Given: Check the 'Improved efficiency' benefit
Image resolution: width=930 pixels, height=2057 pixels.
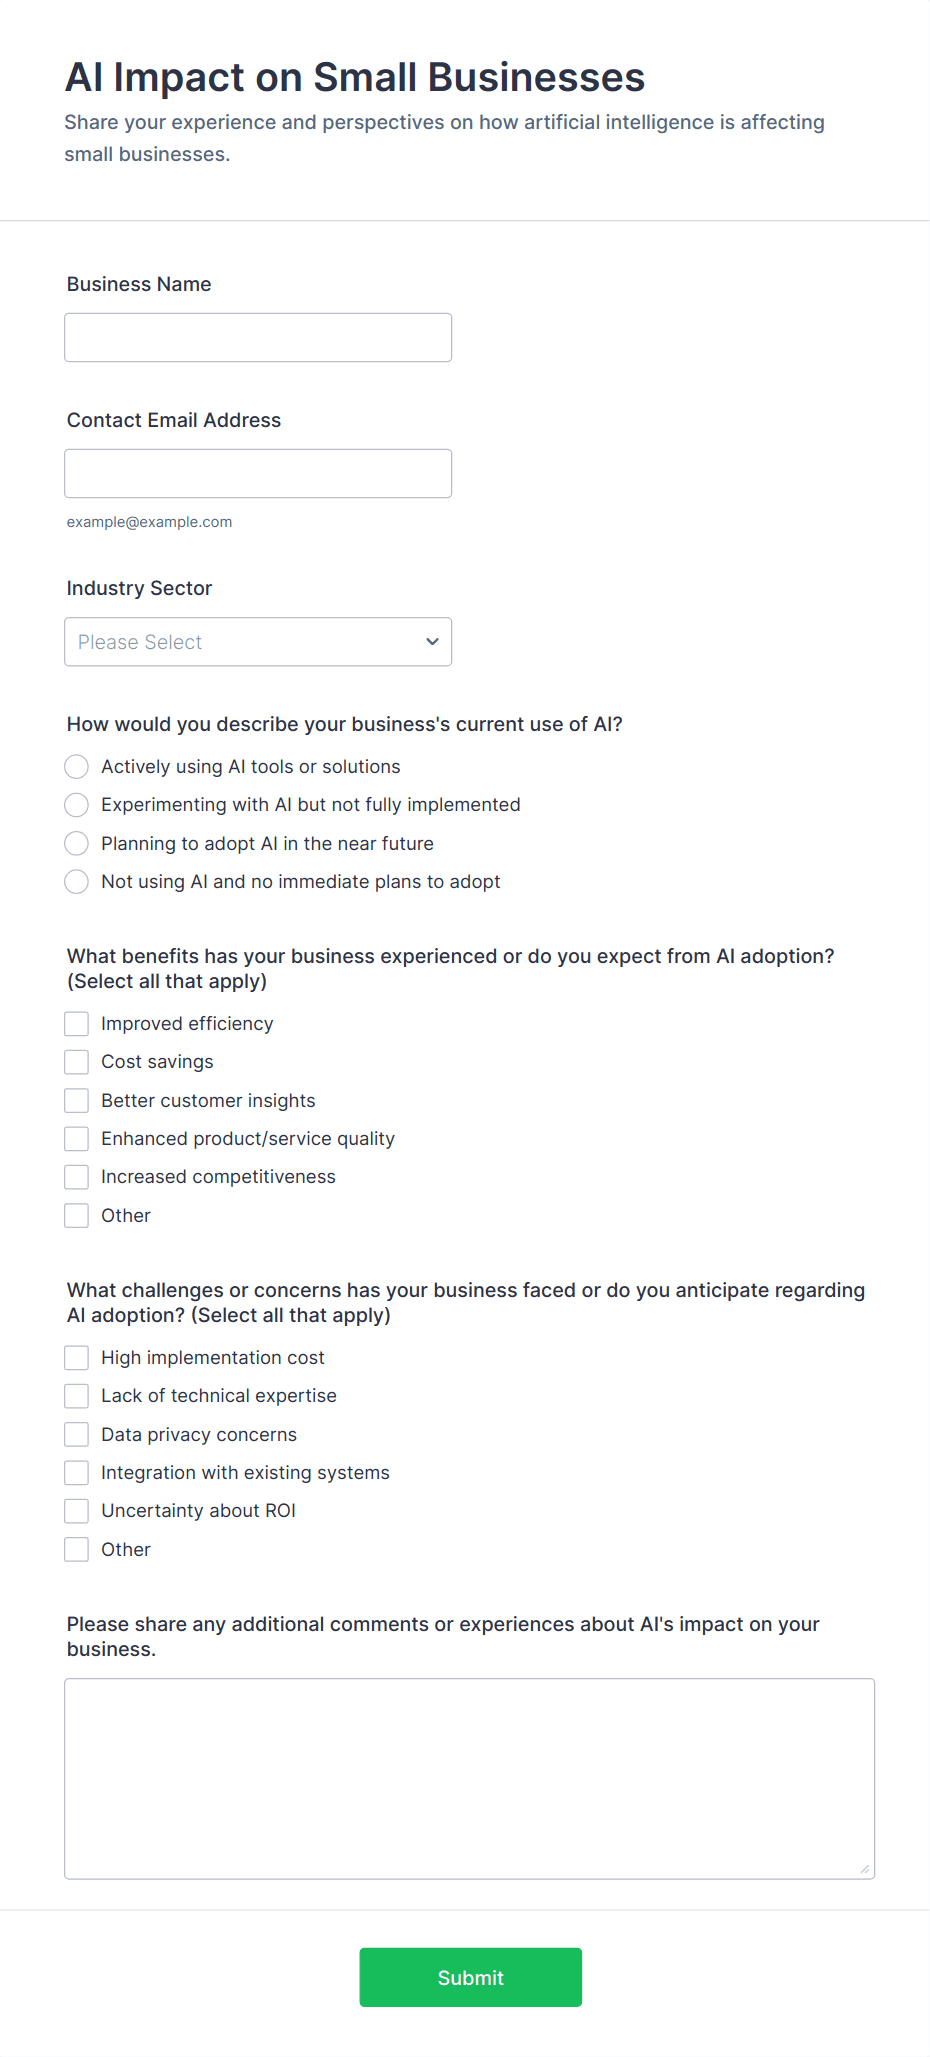Looking at the screenshot, I should tap(76, 1023).
